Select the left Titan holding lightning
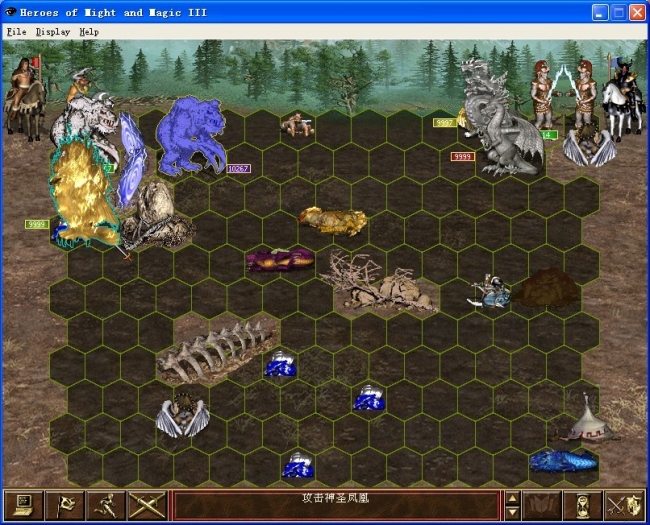 pyautogui.click(x=544, y=95)
